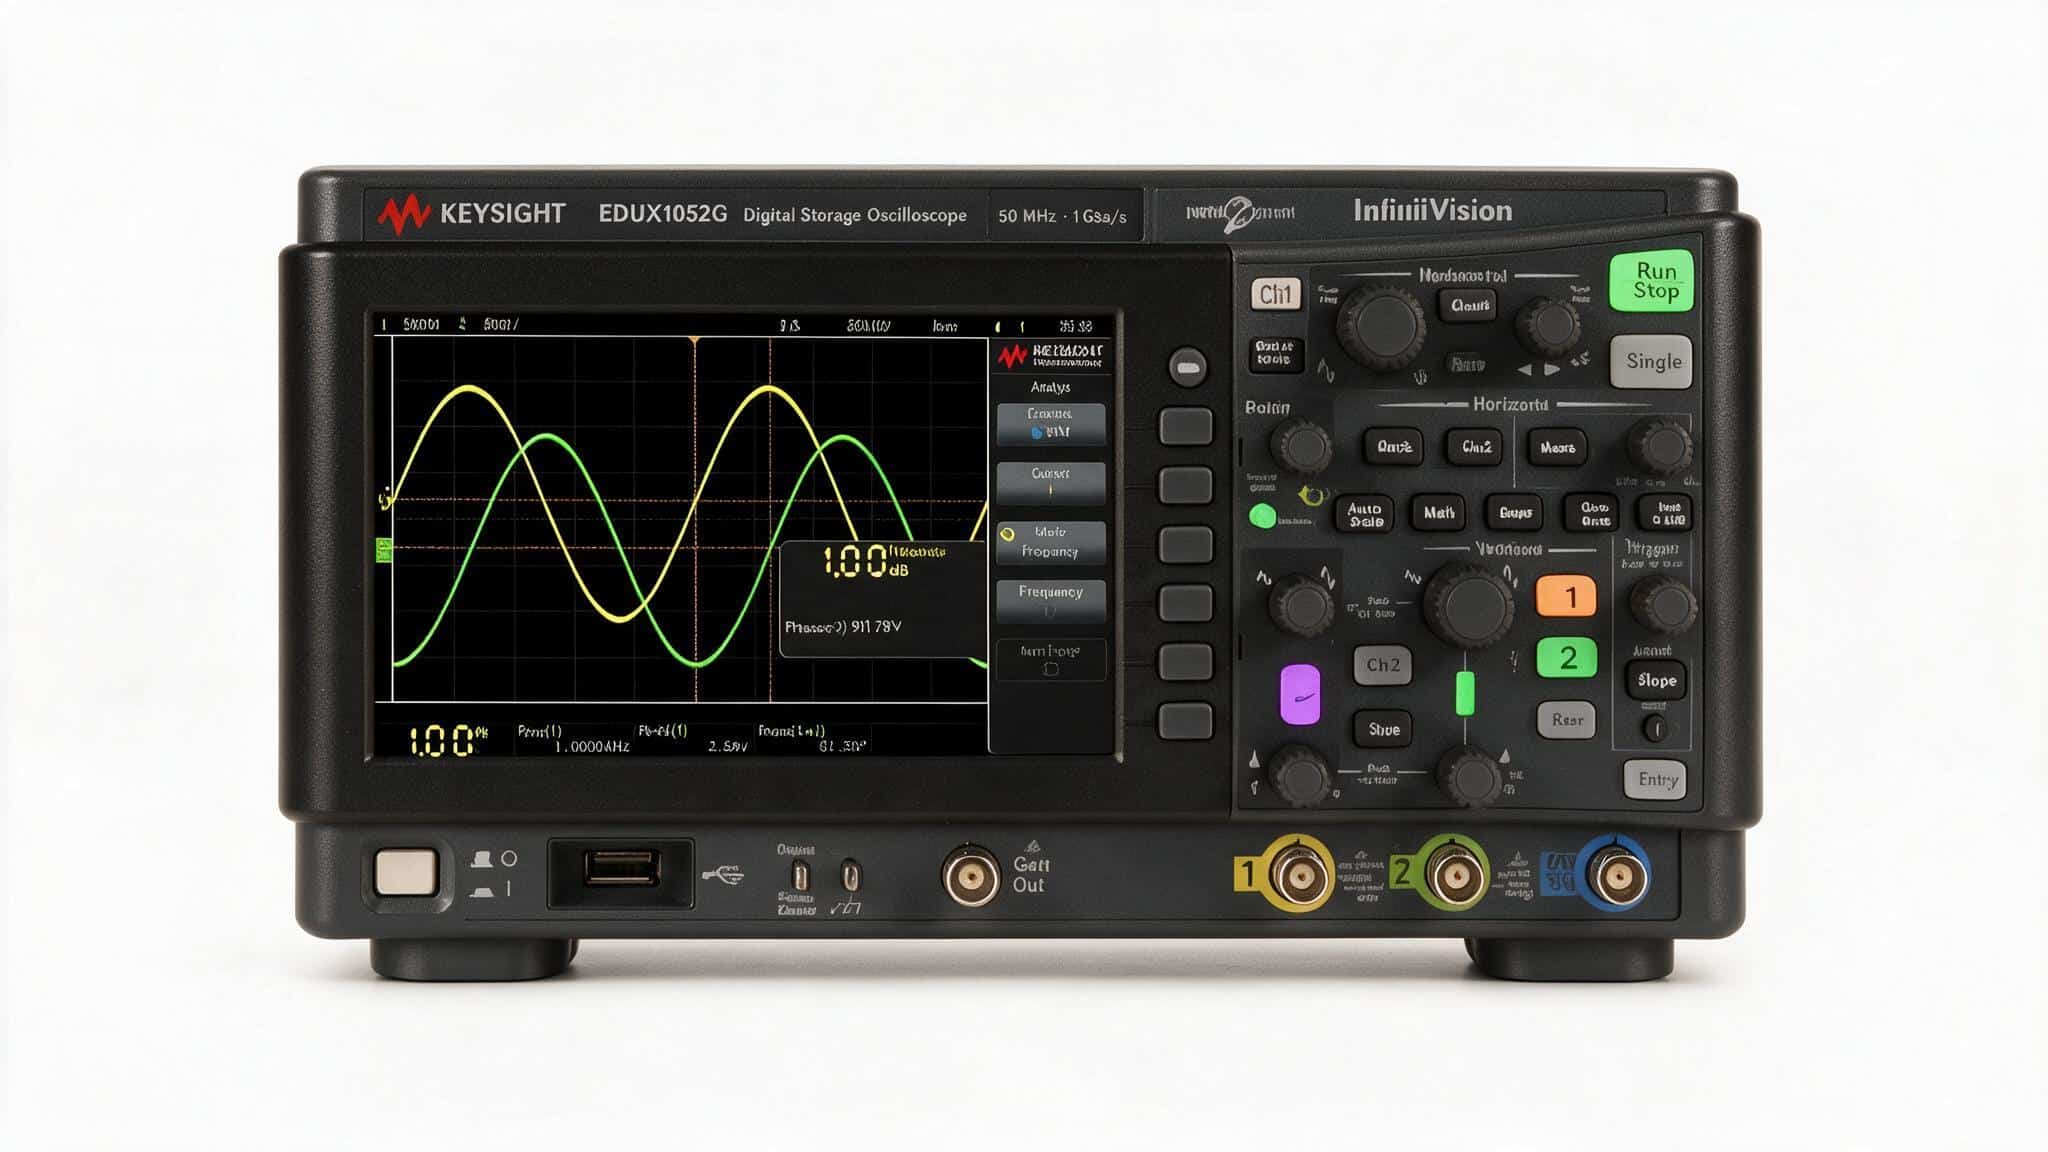
Task: Click the gray Entry key
Action: point(1655,780)
